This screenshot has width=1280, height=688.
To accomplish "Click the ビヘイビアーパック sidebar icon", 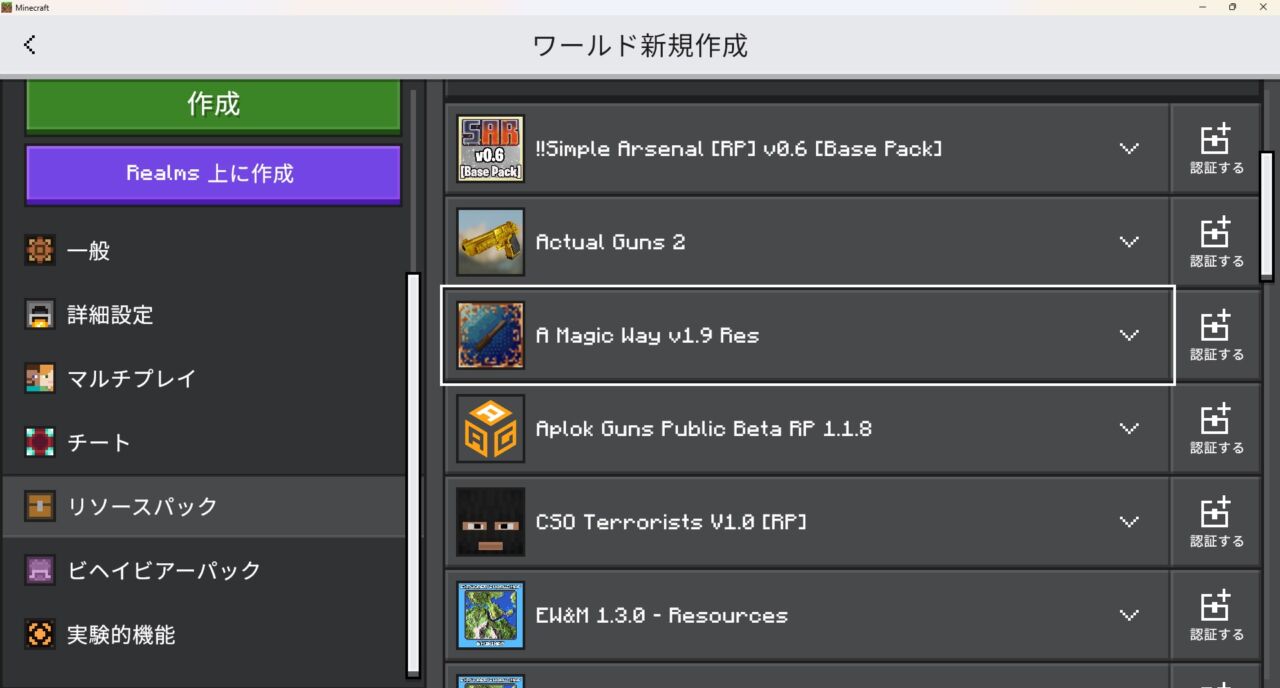I will [x=40, y=570].
